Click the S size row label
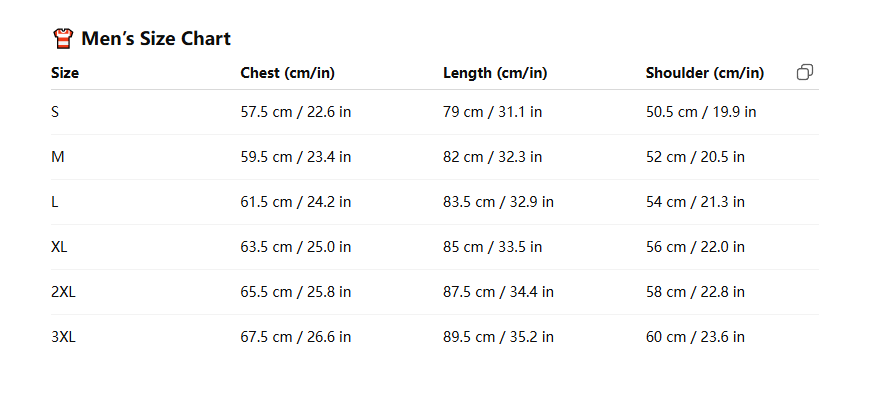Viewport: 876px width, 401px height. point(55,112)
